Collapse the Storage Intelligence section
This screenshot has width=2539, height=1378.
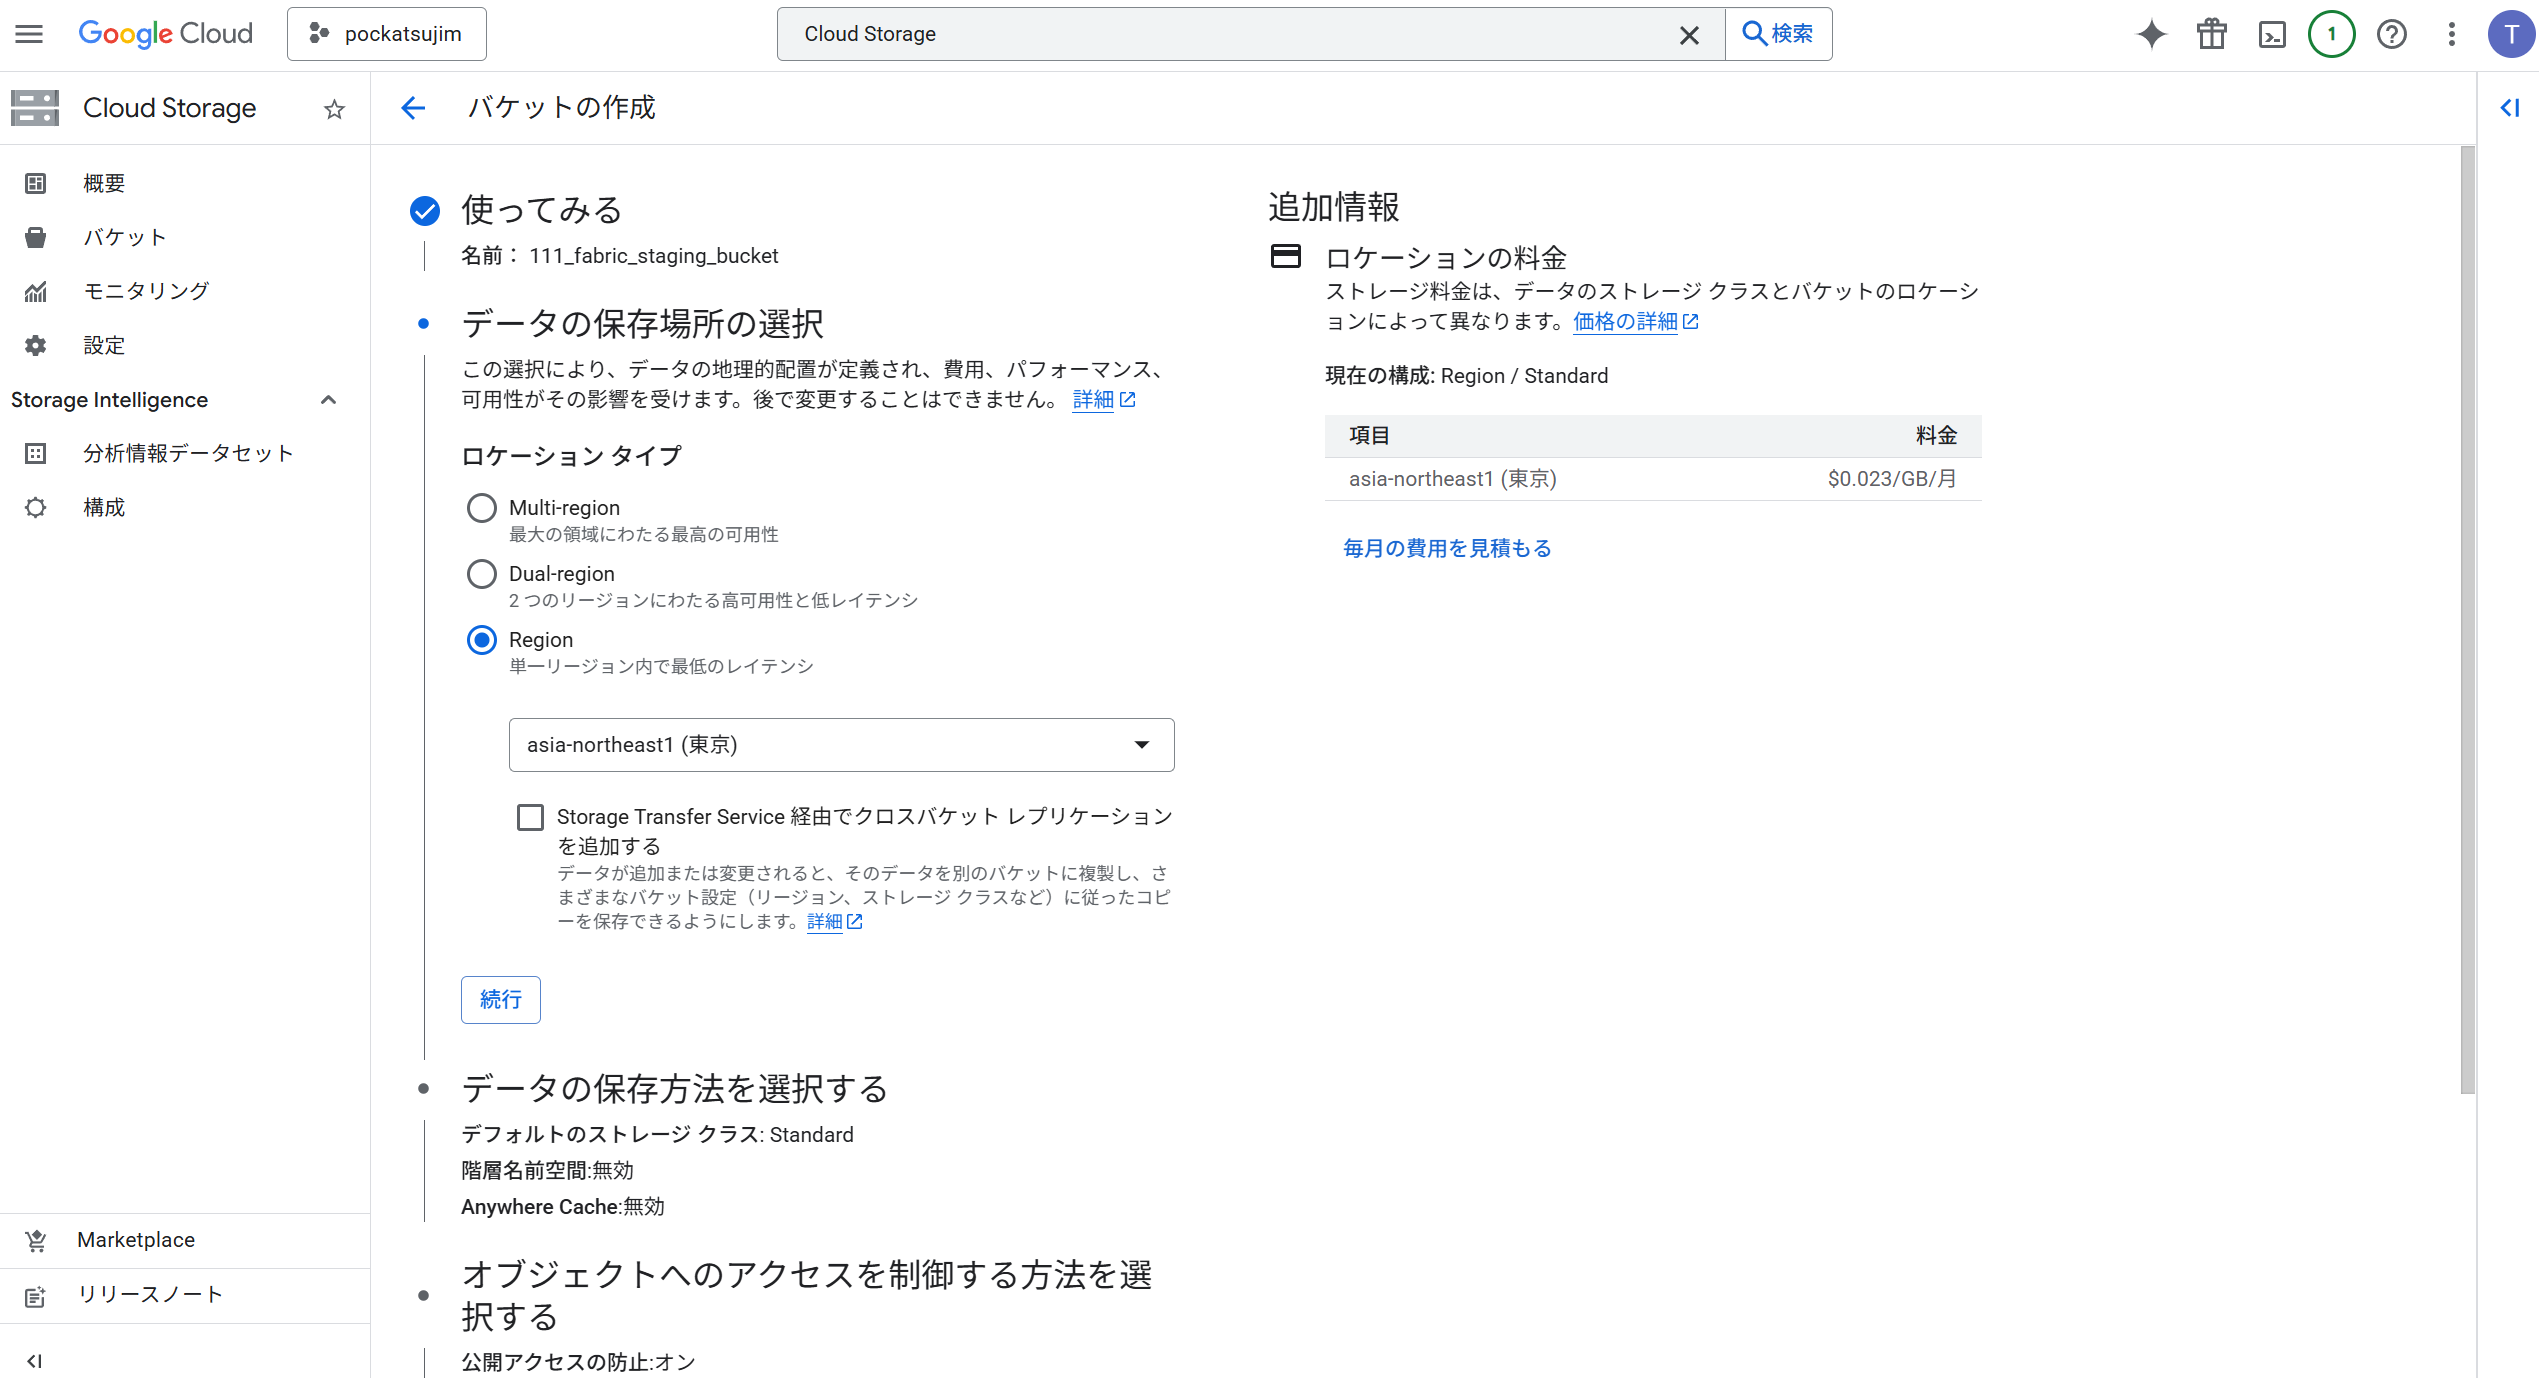point(328,400)
